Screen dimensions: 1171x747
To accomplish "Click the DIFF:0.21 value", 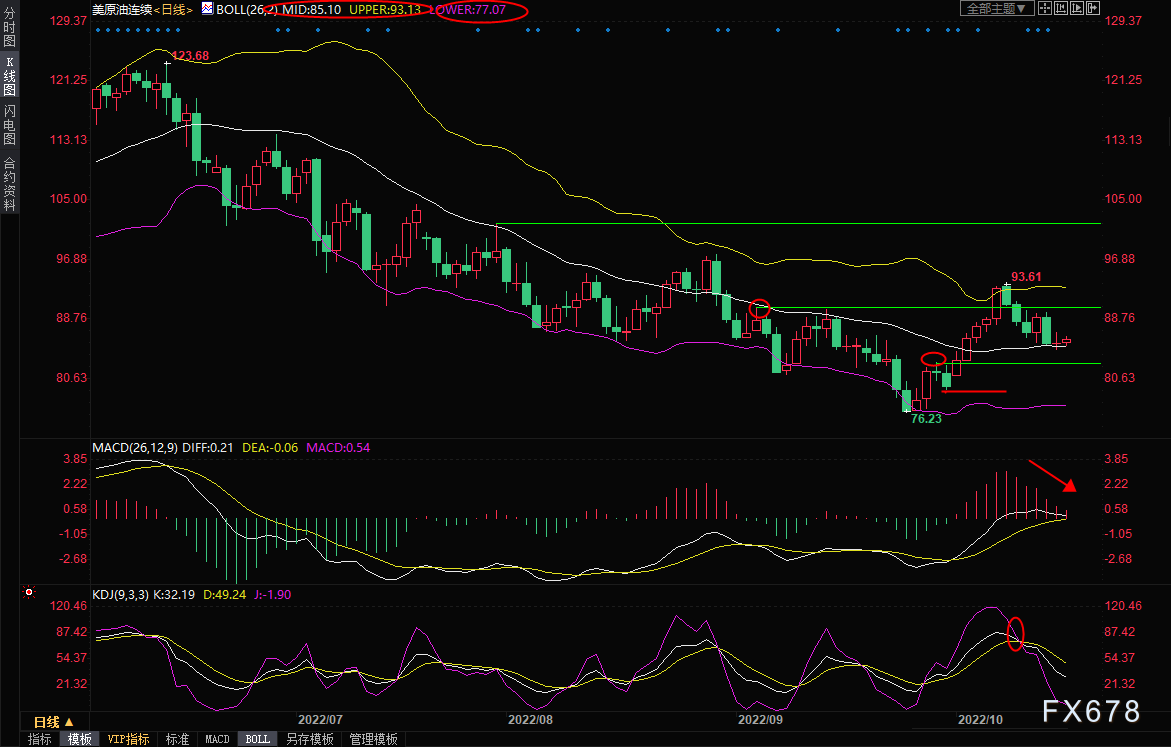I will (208, 447).
